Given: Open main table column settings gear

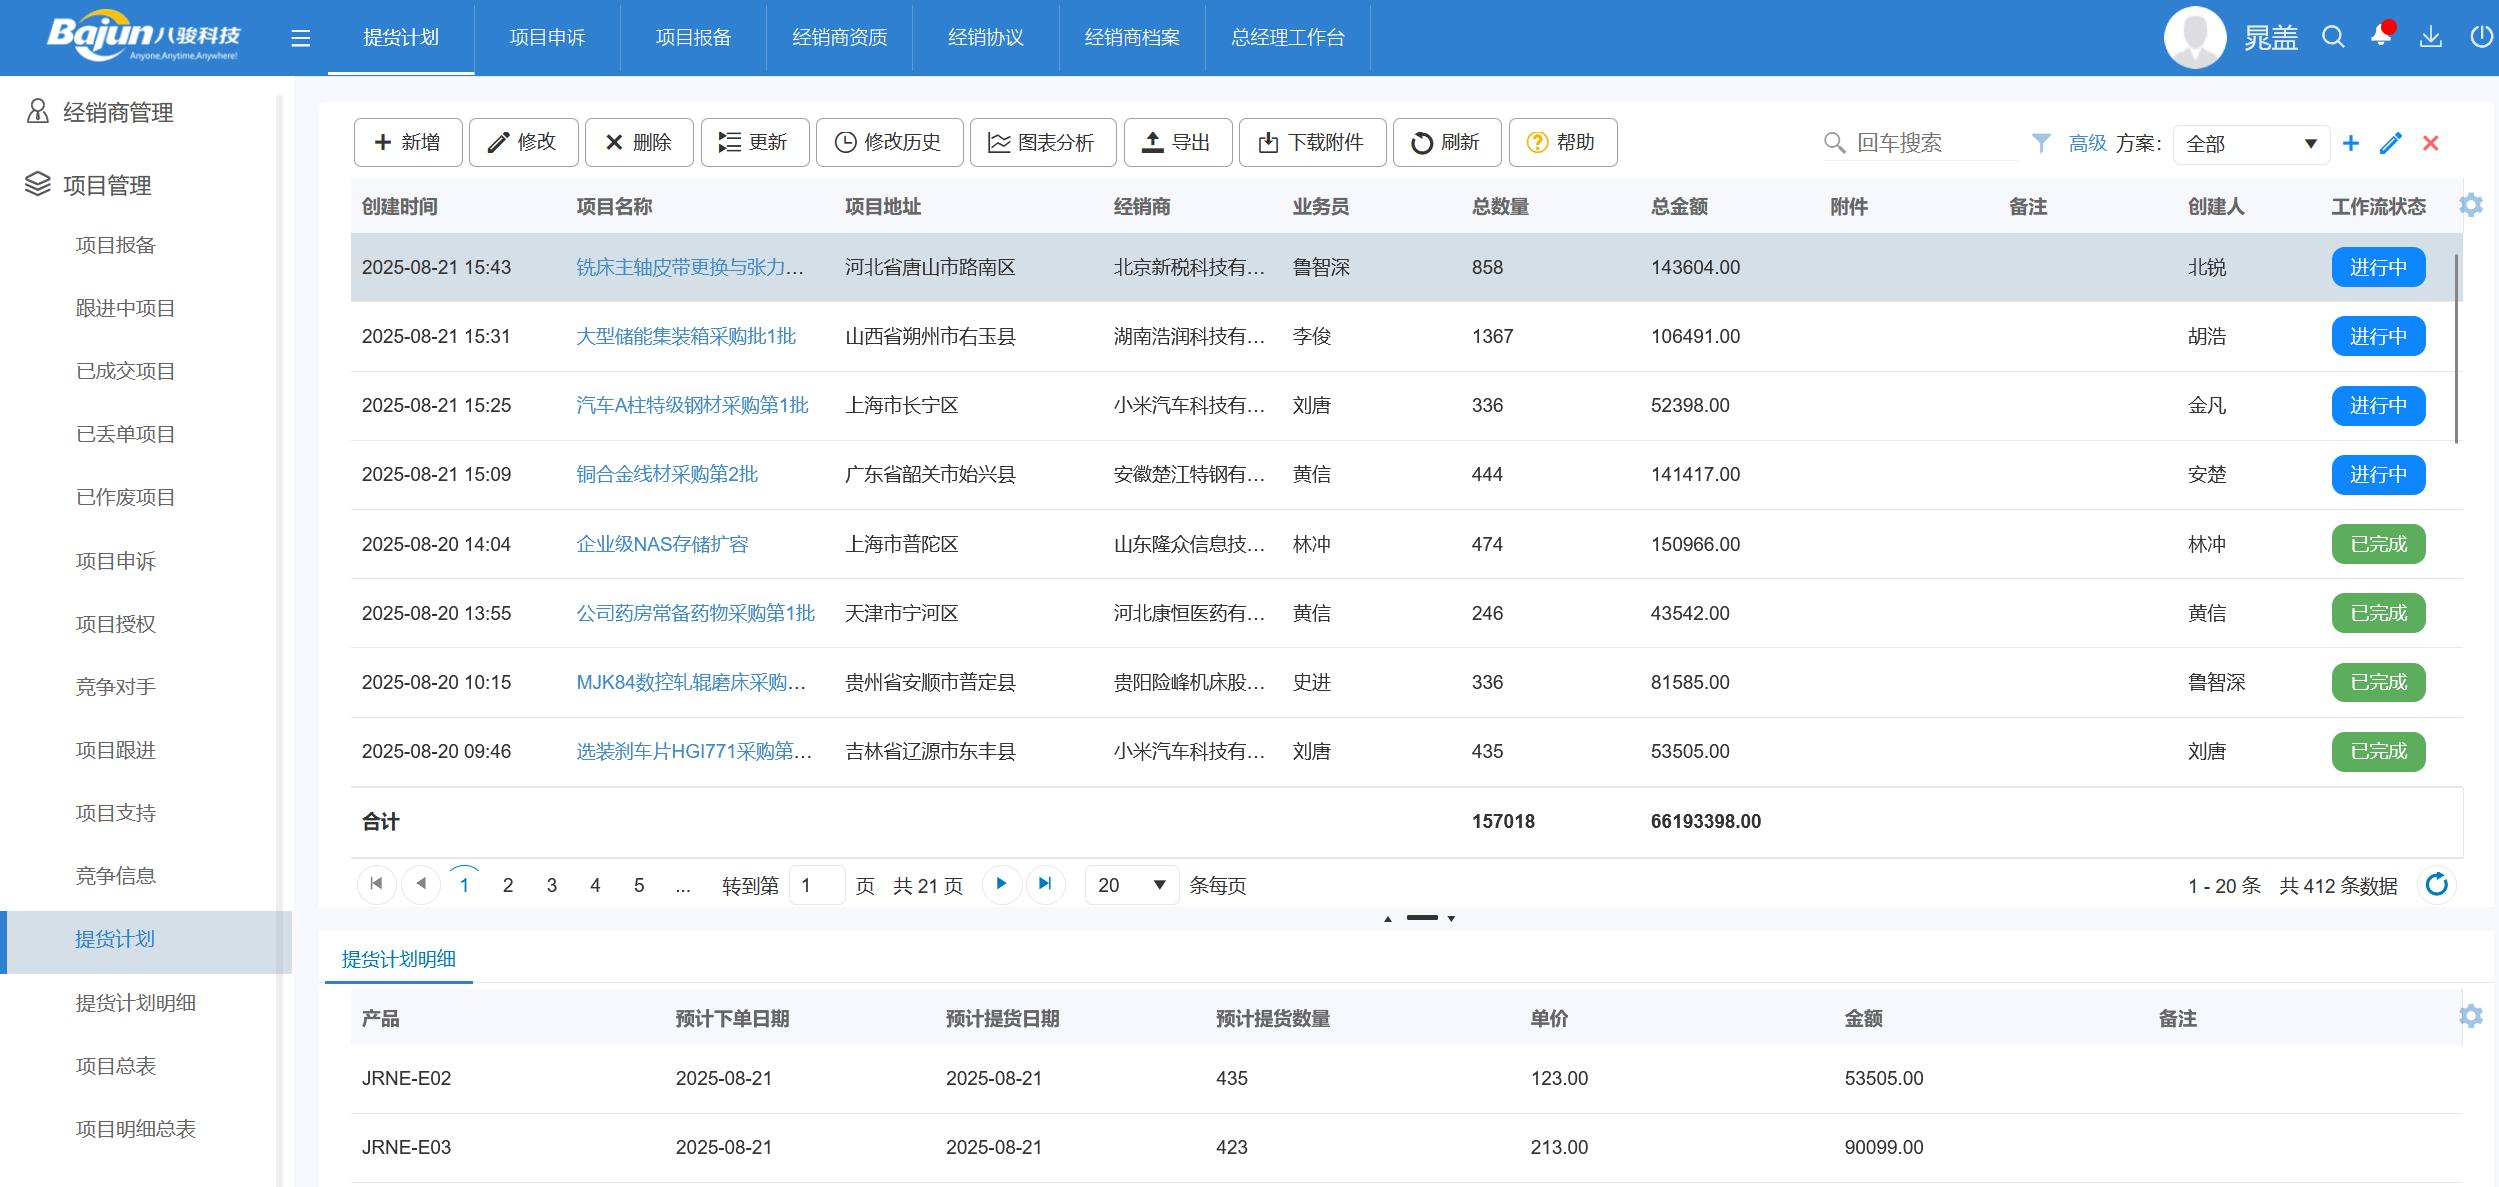Looking at the screenshot, I should (x=2471, y=206).
